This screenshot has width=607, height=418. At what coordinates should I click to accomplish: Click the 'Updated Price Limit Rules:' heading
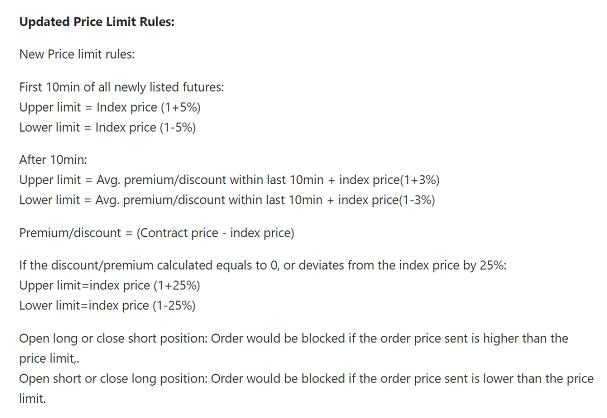[97, 22]
